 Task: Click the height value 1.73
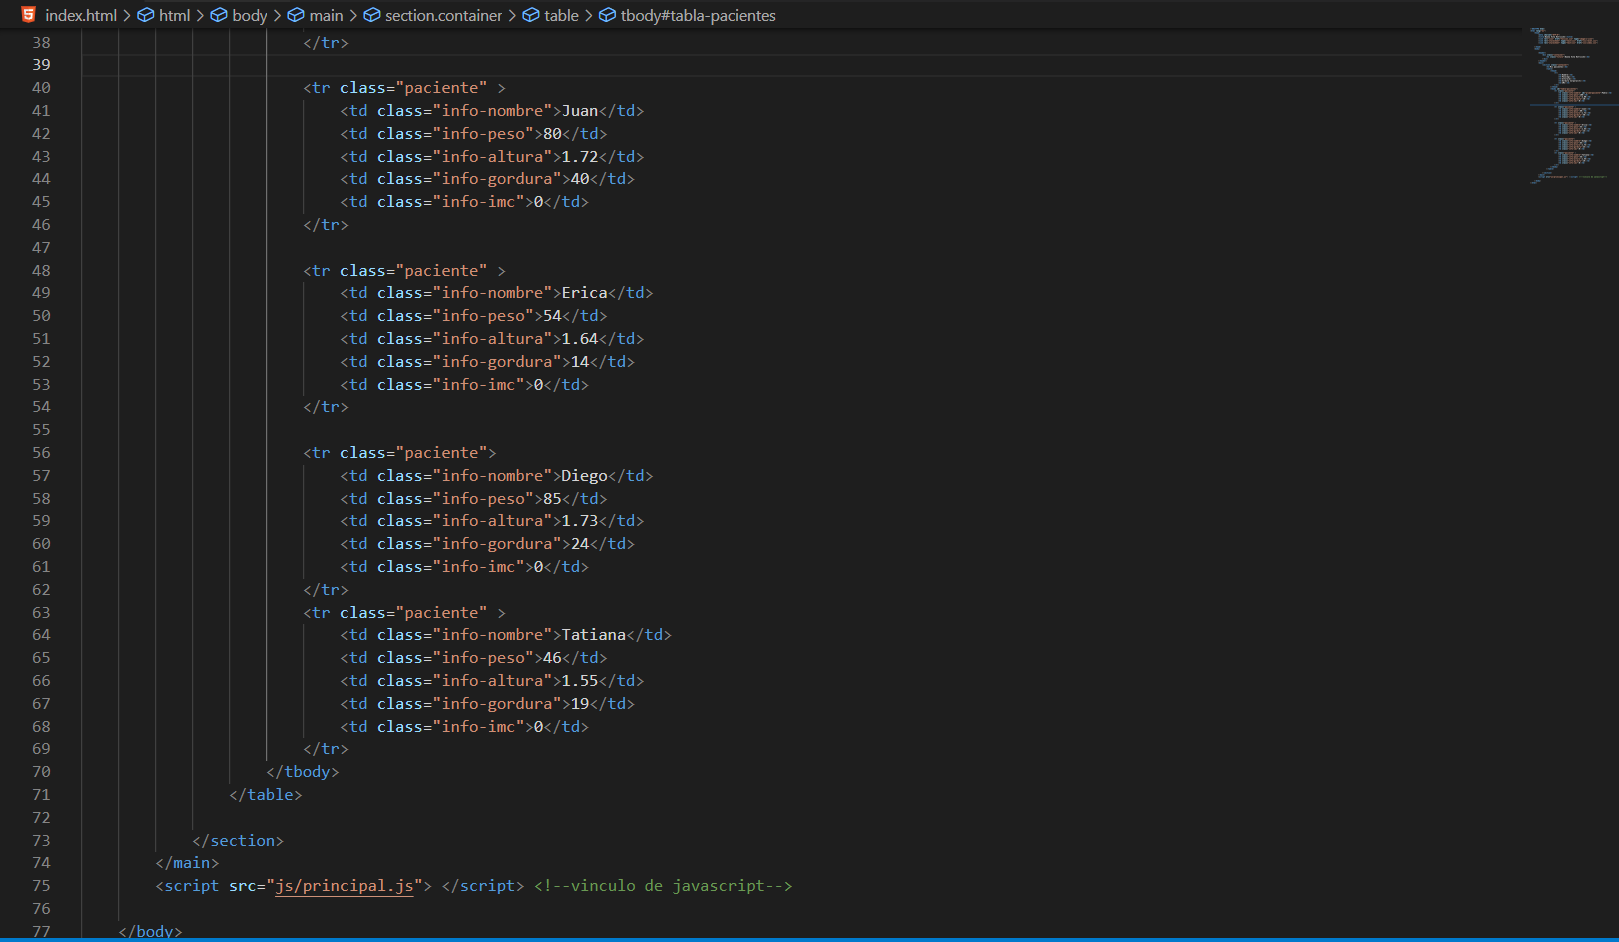point(580,521)
